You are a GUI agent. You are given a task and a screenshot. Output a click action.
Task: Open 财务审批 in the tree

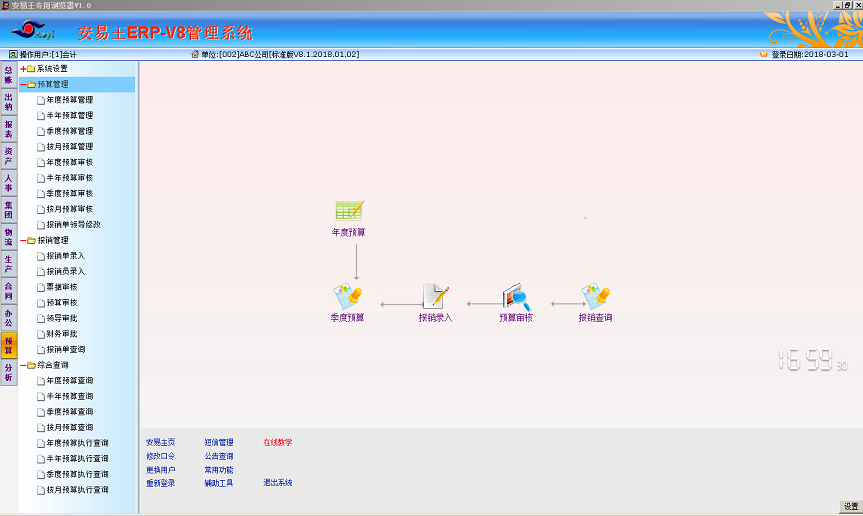tap(62, 334)
